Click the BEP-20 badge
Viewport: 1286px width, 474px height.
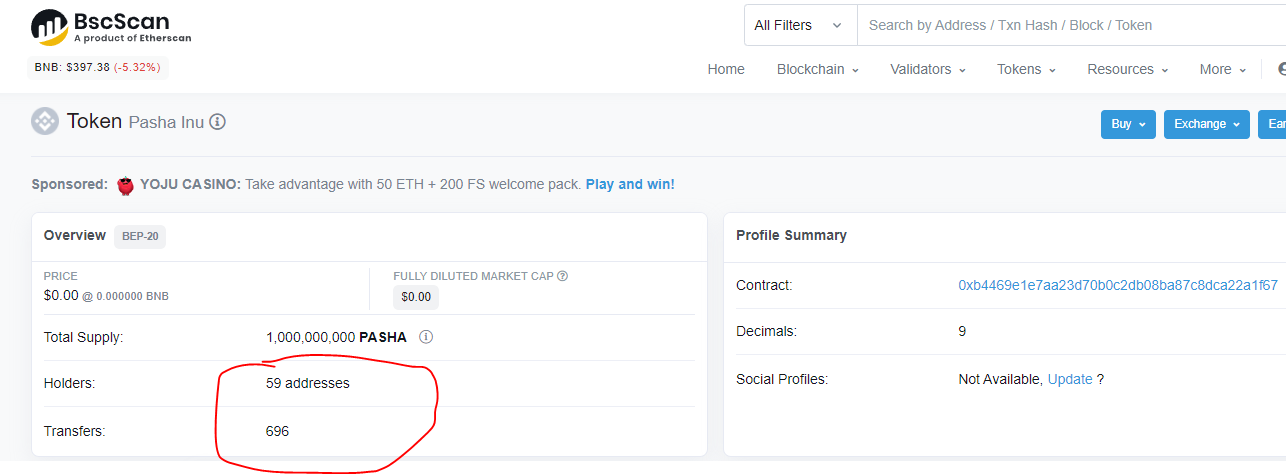pyautogui.click(x=140, y=236)
